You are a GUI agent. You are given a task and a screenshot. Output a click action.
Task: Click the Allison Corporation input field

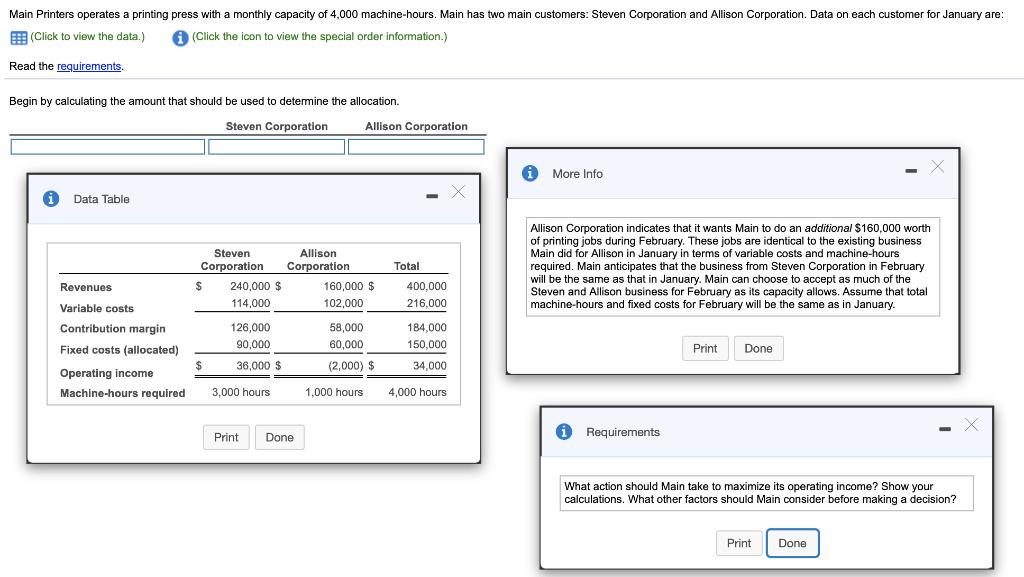point(416,147)
